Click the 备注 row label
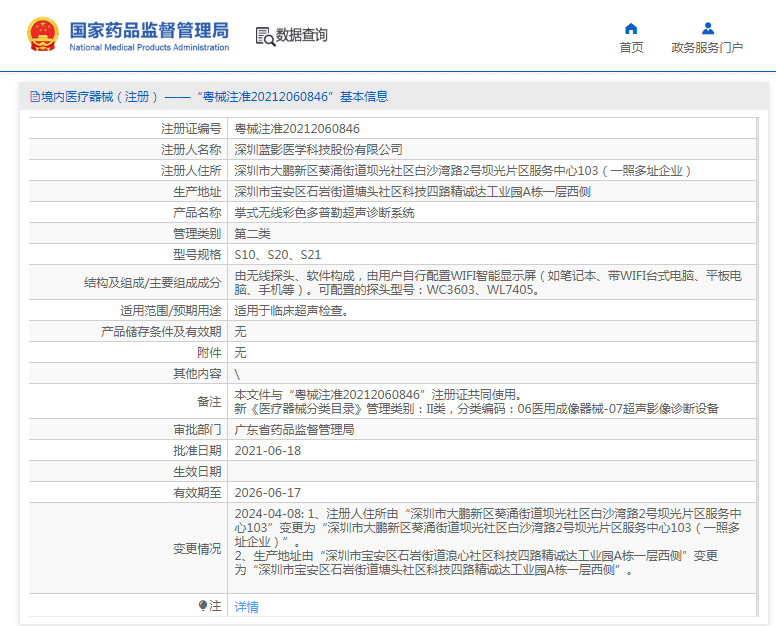Viewport: 776px width, 626px height. 209,402
